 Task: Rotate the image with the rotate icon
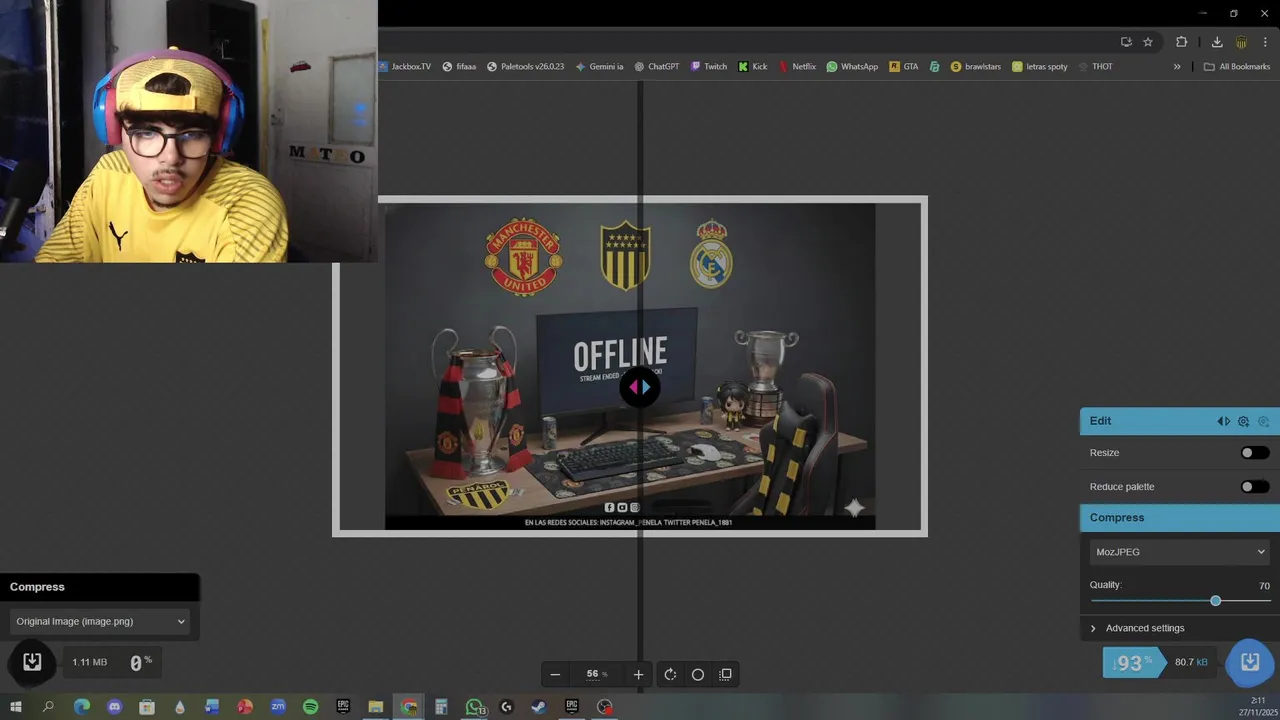[670, 674]
